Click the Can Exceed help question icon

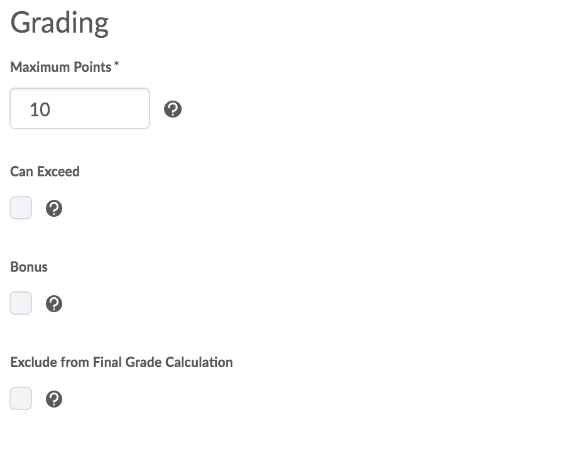pos(54,208)
